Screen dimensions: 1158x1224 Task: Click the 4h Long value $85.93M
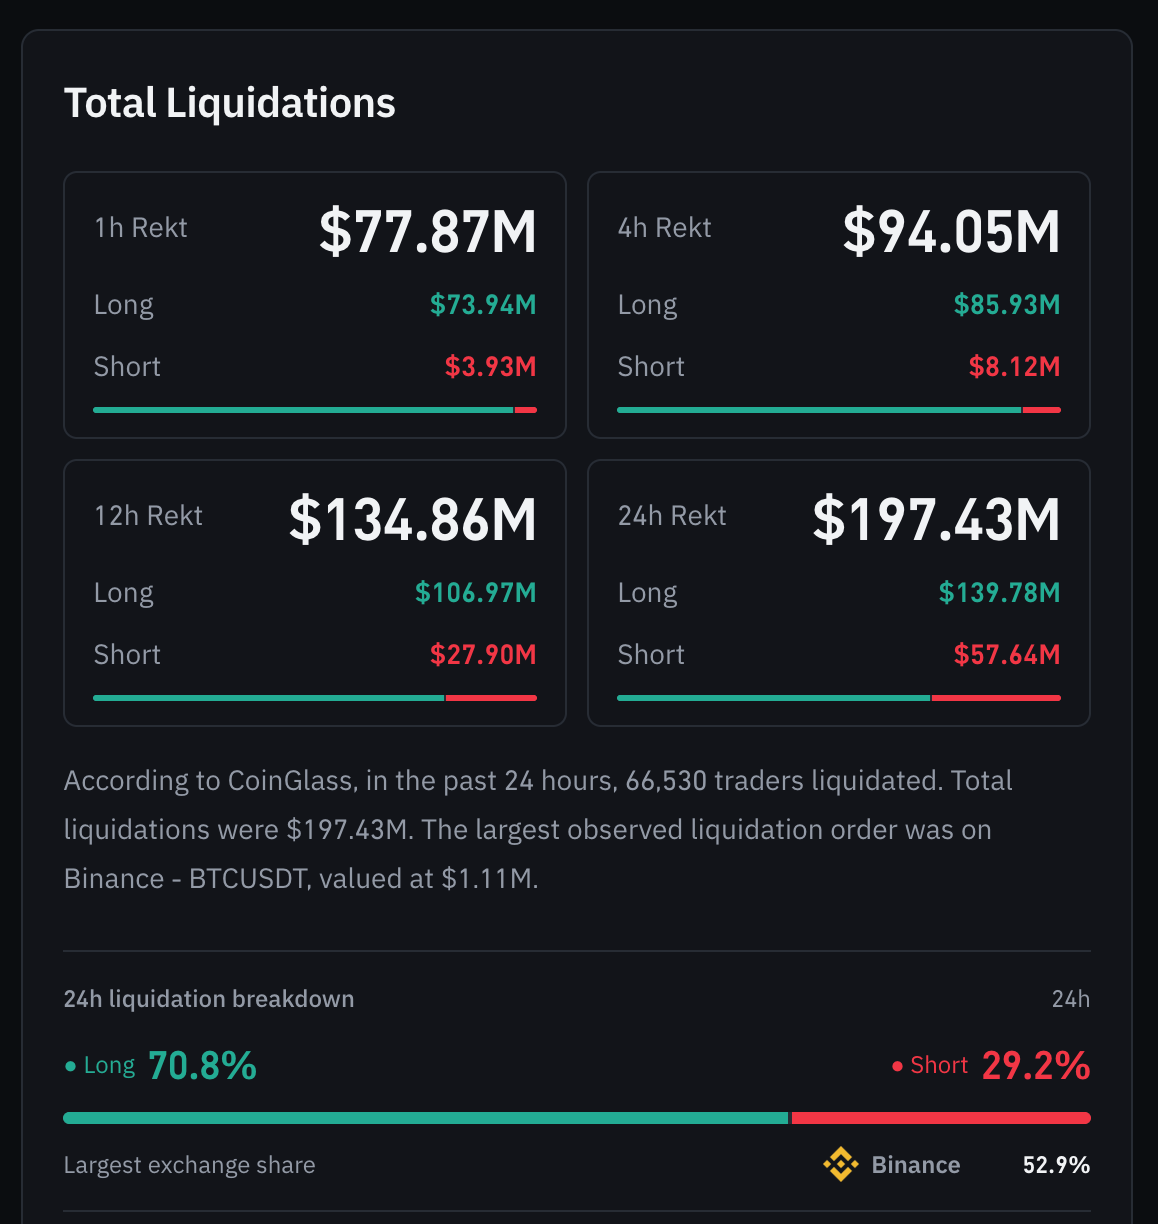point(1007,305)
